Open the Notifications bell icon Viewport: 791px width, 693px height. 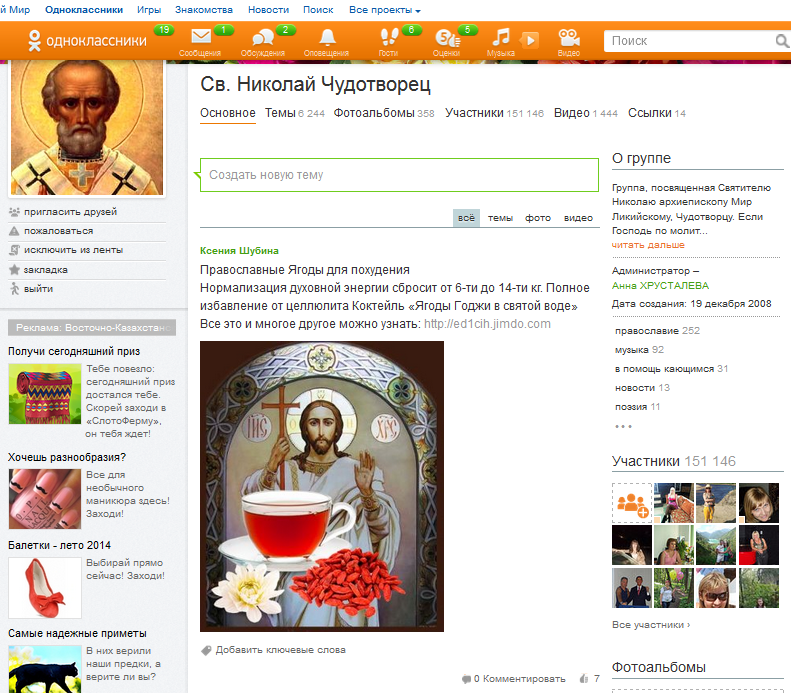pyautogui.click(x=327, y=37)
